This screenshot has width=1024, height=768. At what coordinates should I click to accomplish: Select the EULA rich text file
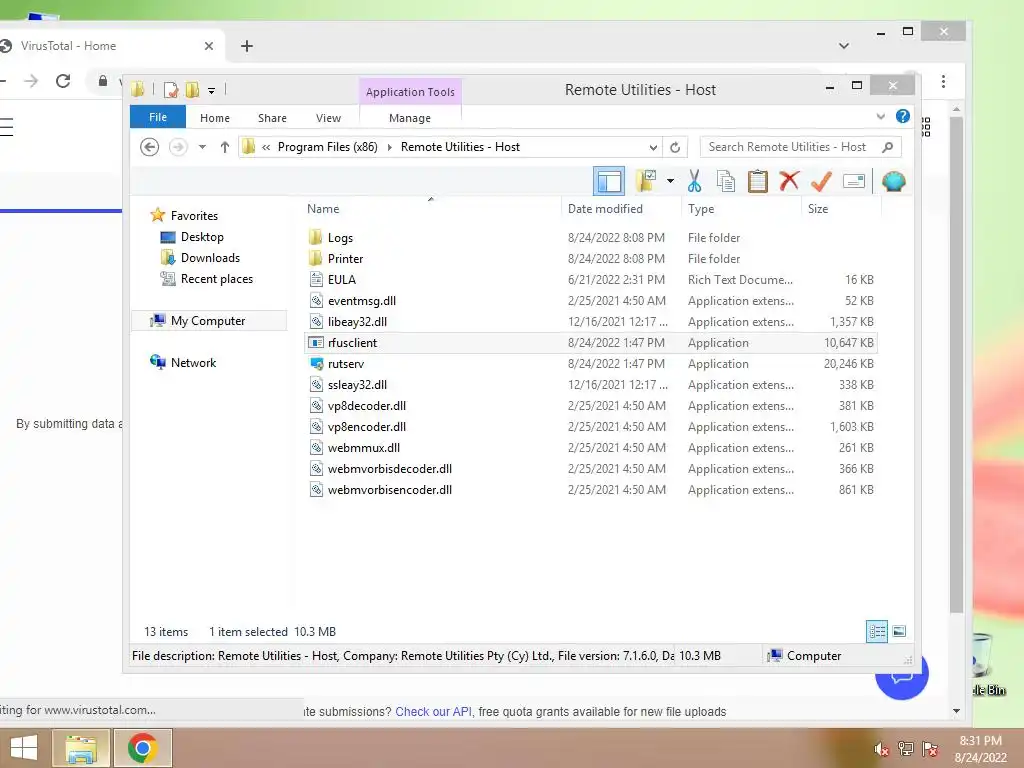tap(590, 280)
